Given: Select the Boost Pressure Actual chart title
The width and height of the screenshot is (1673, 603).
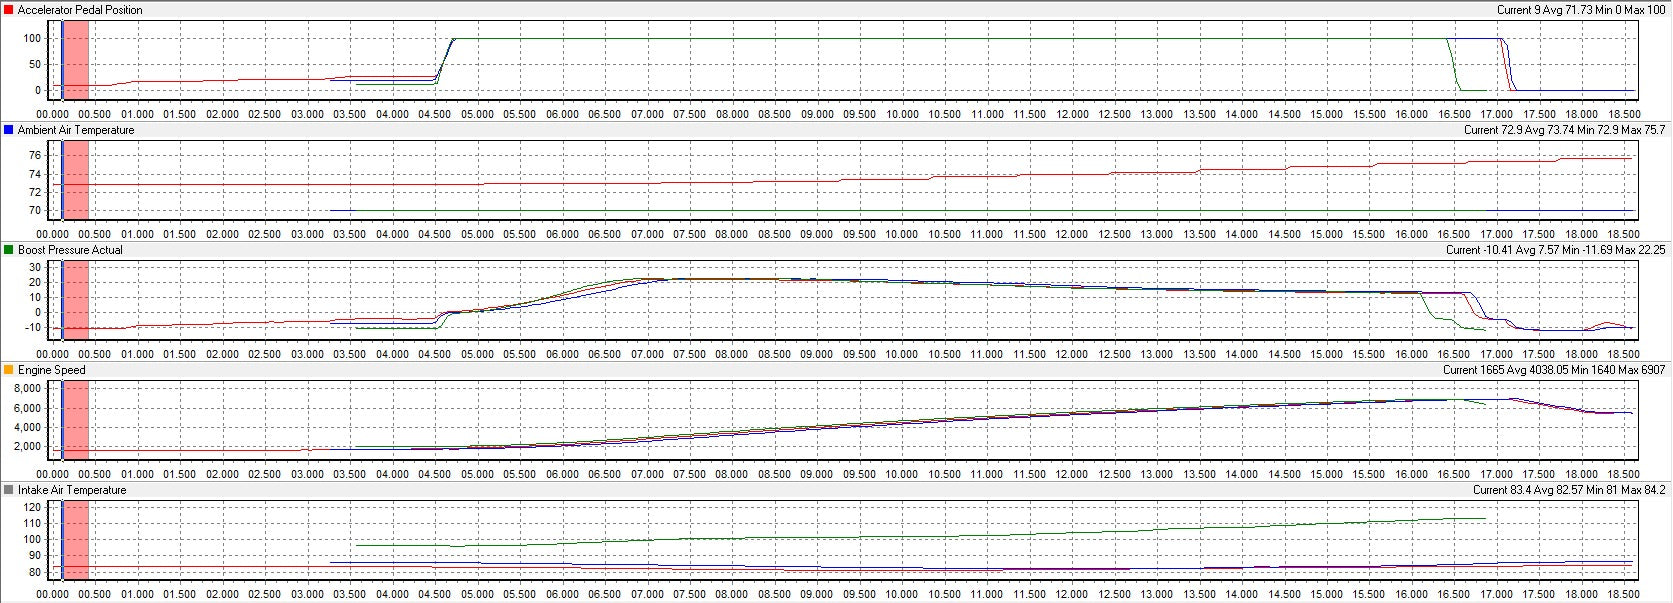Looking at the screenshot, I should pos(70,250).
